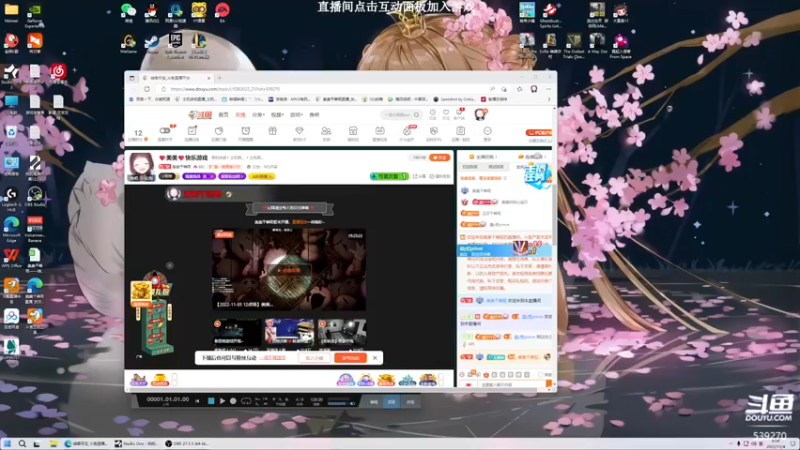The image size is (800, 450).
Task: Click the Douyu search magnifier icon
Action: click(416, 115)
